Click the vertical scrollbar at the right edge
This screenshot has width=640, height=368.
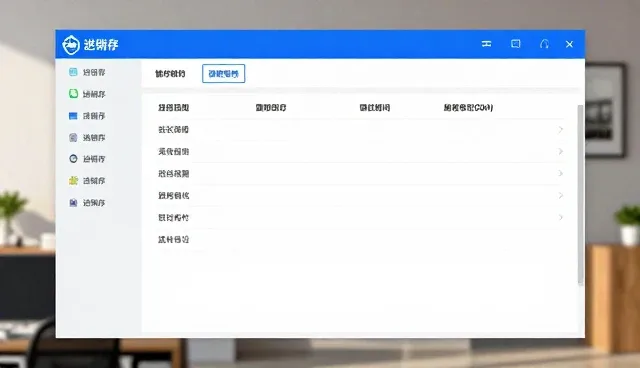click(580, 195)
